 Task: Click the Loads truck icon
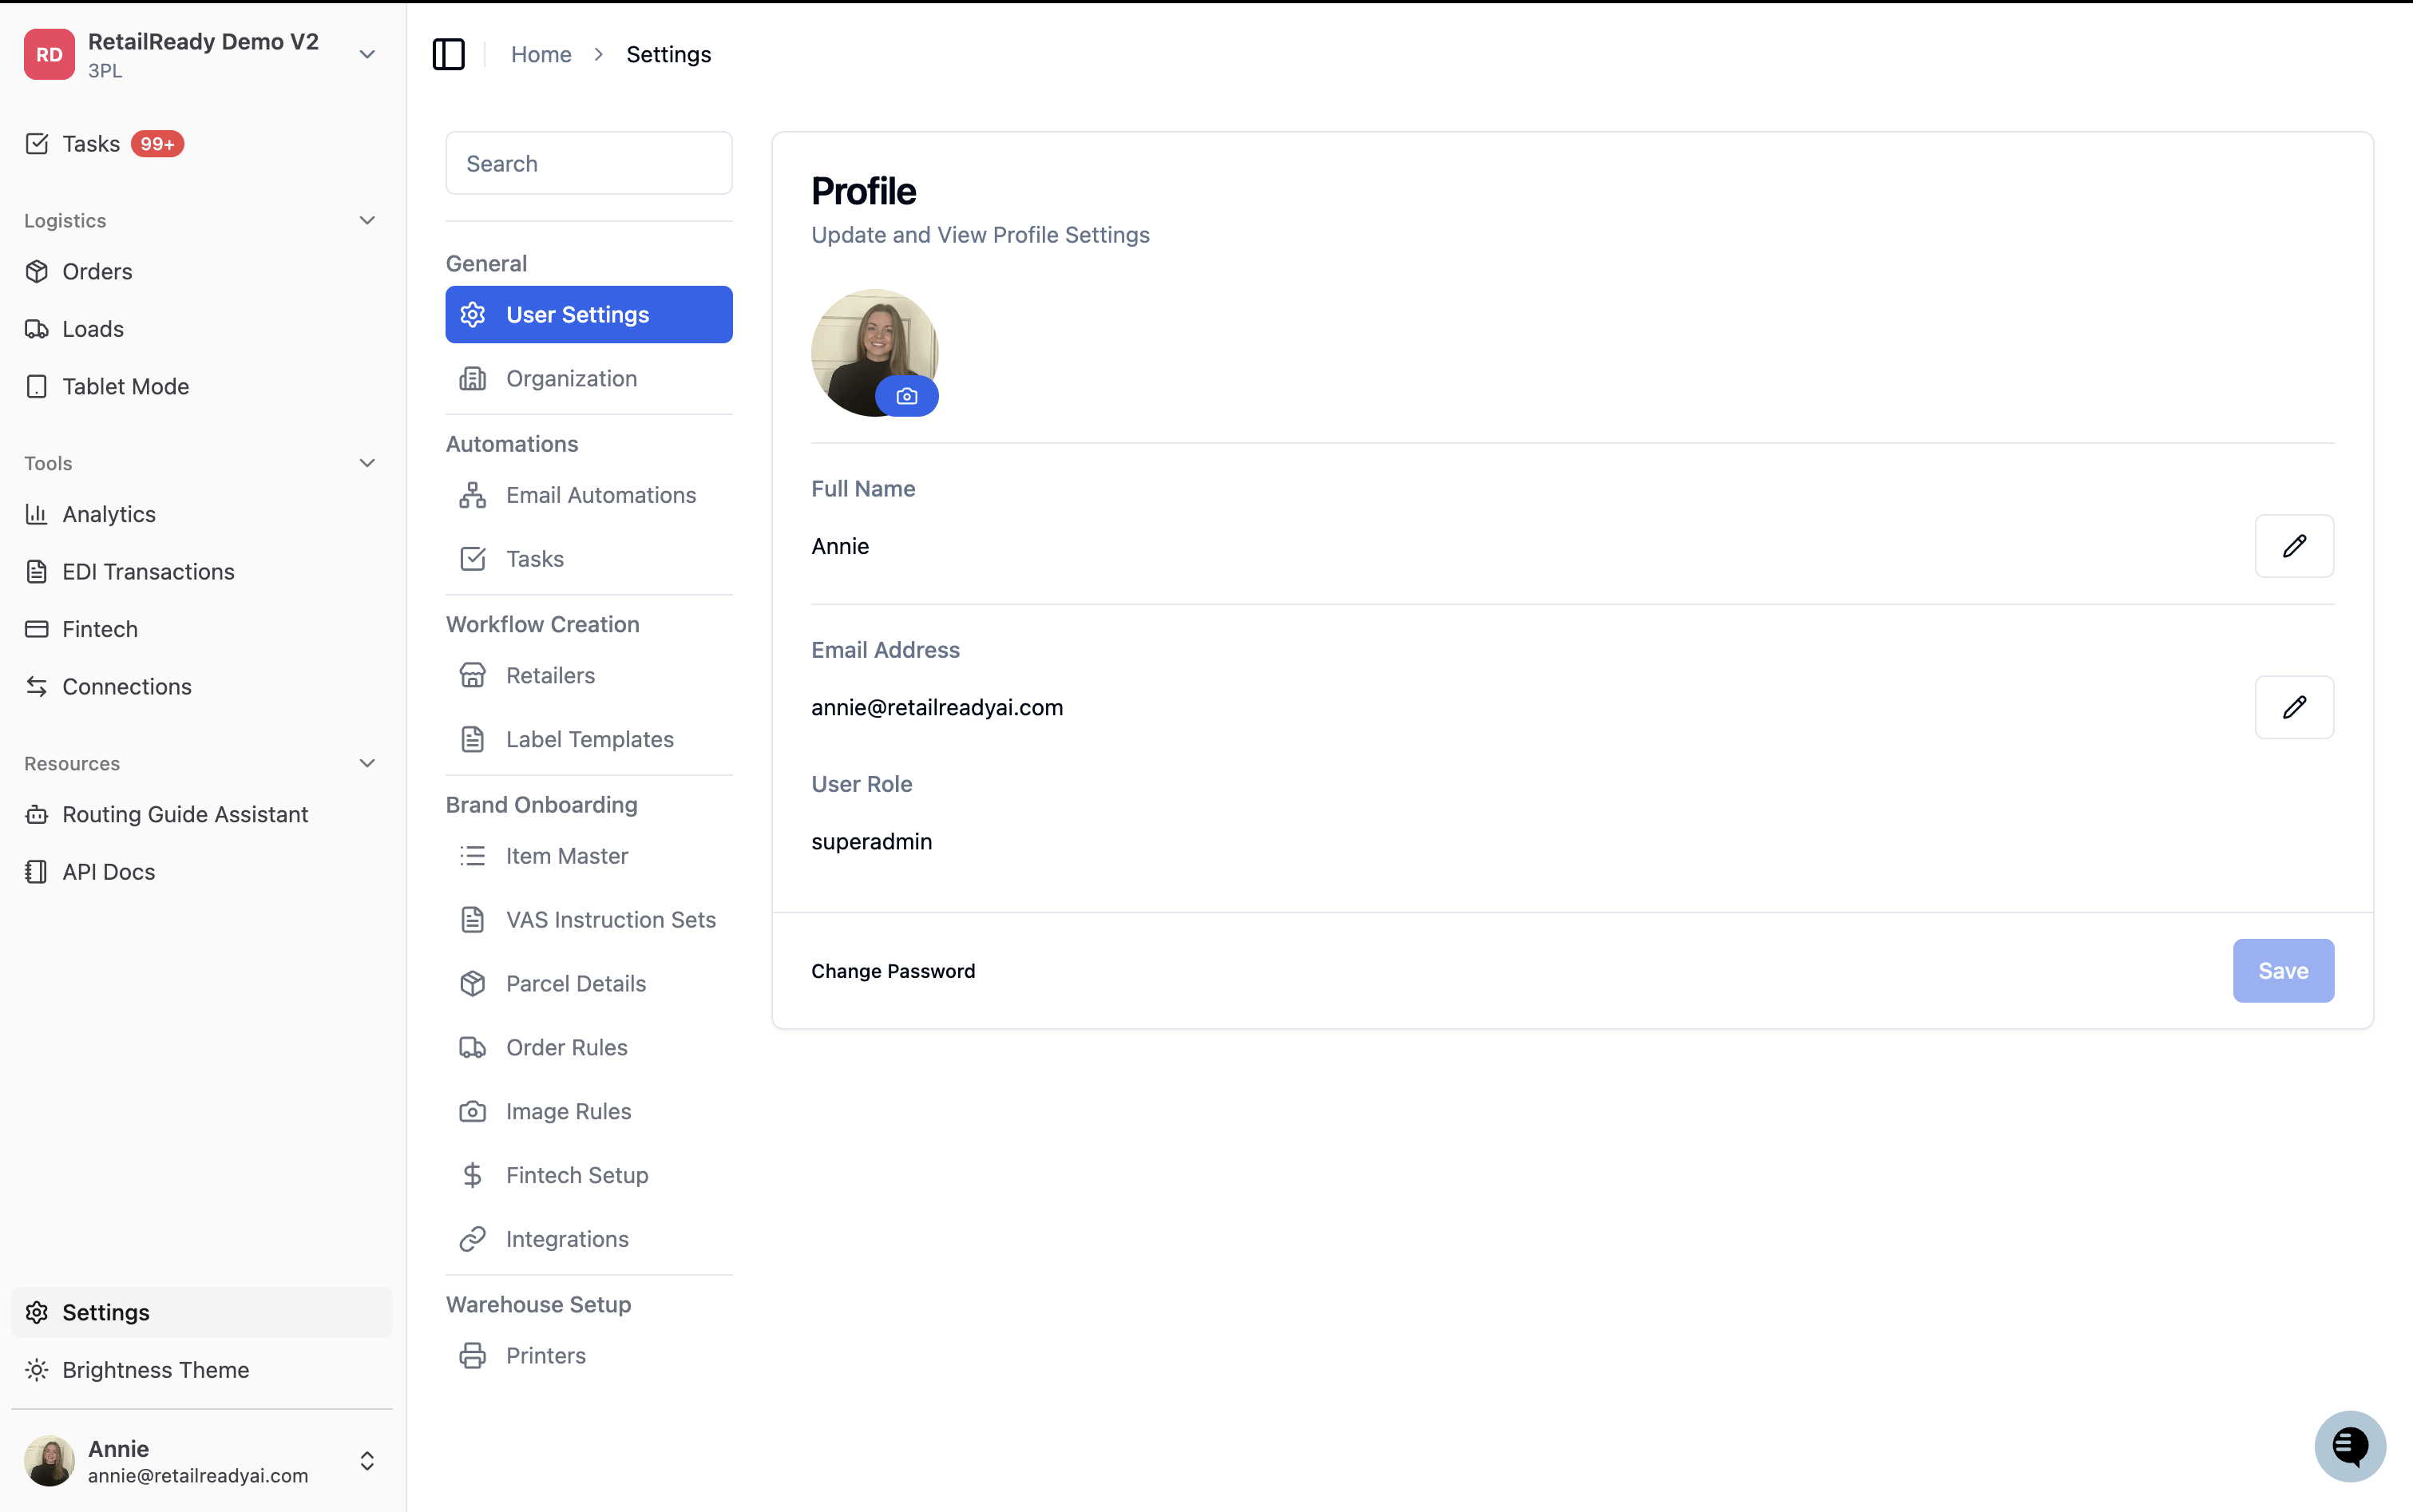[37, 329]
